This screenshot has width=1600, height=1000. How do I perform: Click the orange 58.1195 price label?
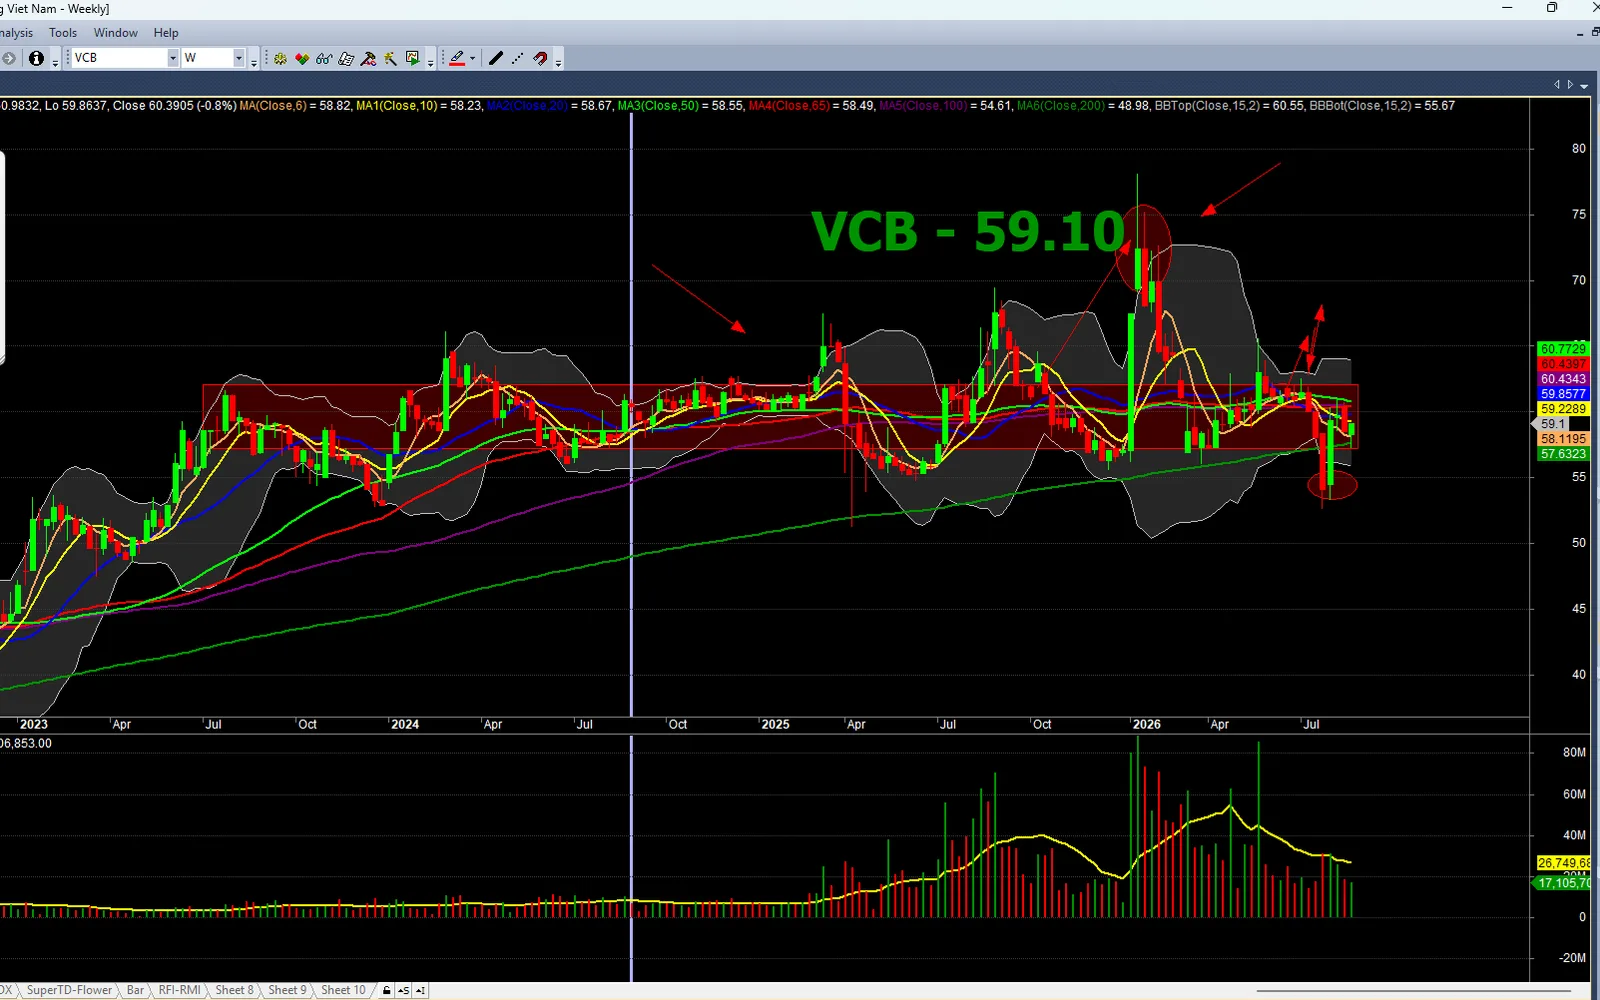point(1563,439)
